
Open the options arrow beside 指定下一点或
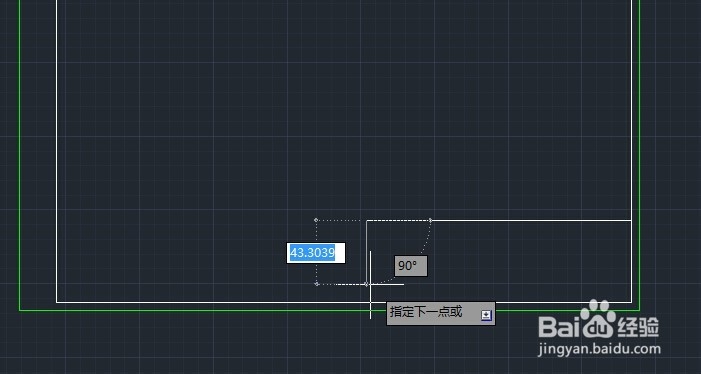pyautogui.click(x=486, y=315)
